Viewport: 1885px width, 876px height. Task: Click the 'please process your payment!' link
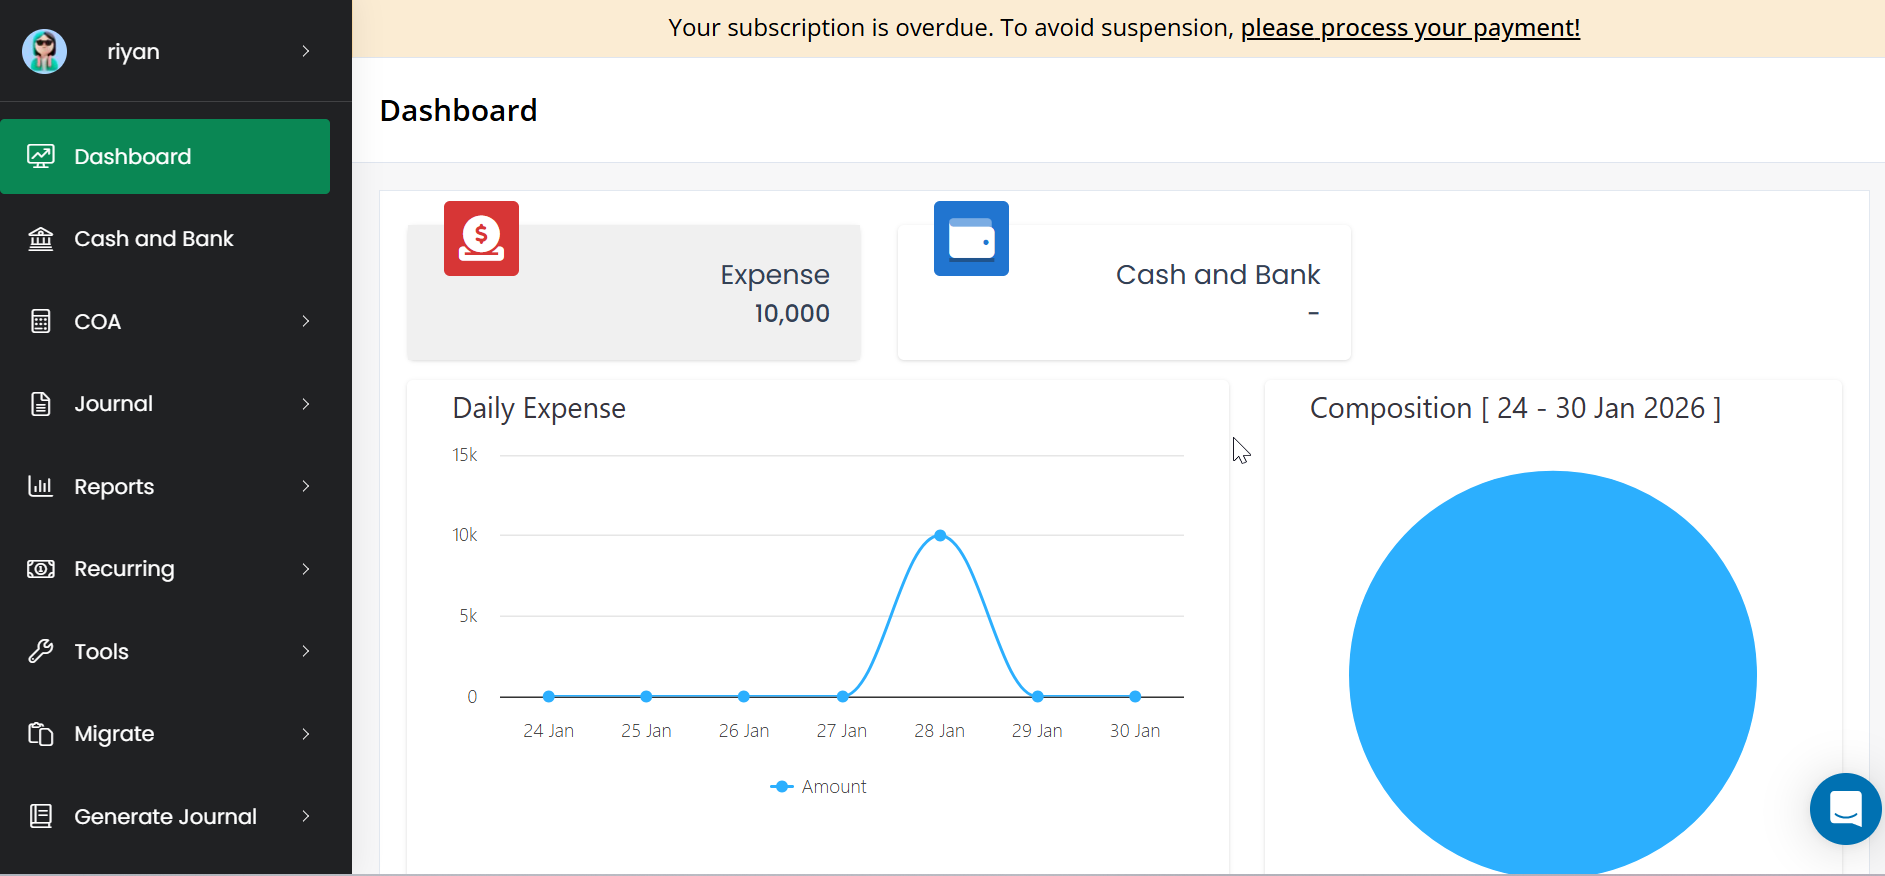point(1410,28)
